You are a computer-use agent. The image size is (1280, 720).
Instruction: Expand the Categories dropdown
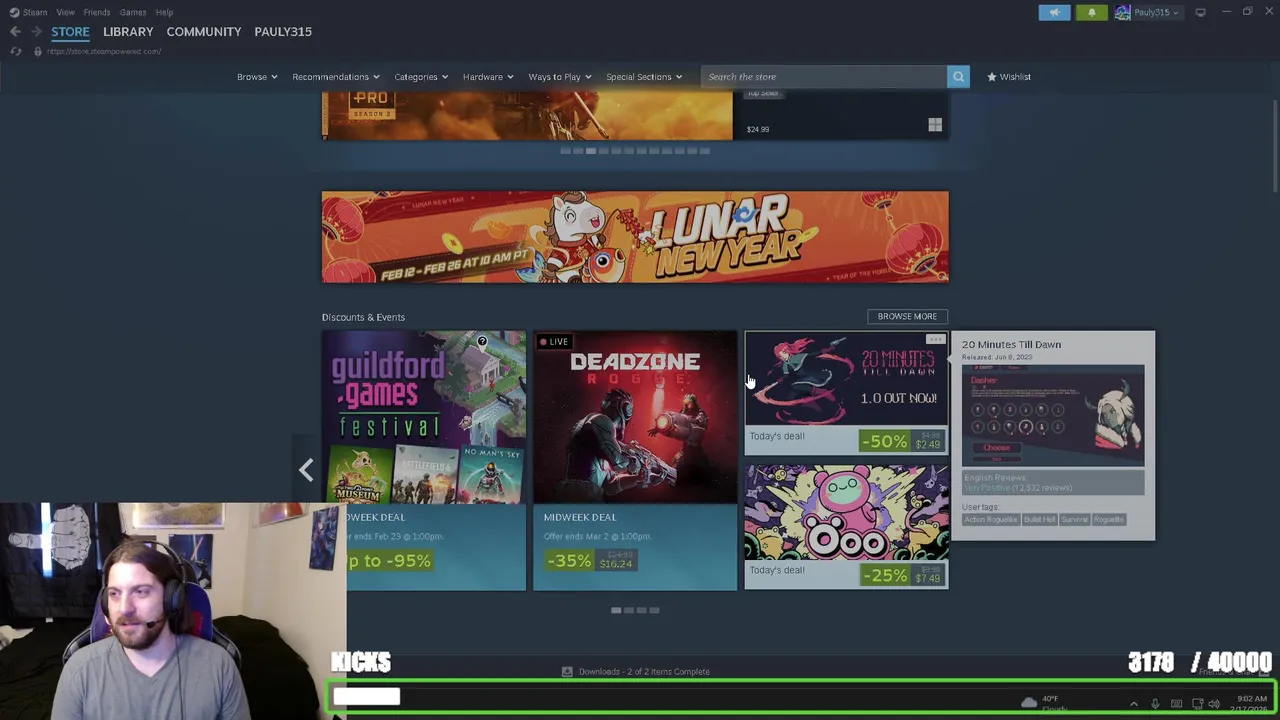pos(421,77)
